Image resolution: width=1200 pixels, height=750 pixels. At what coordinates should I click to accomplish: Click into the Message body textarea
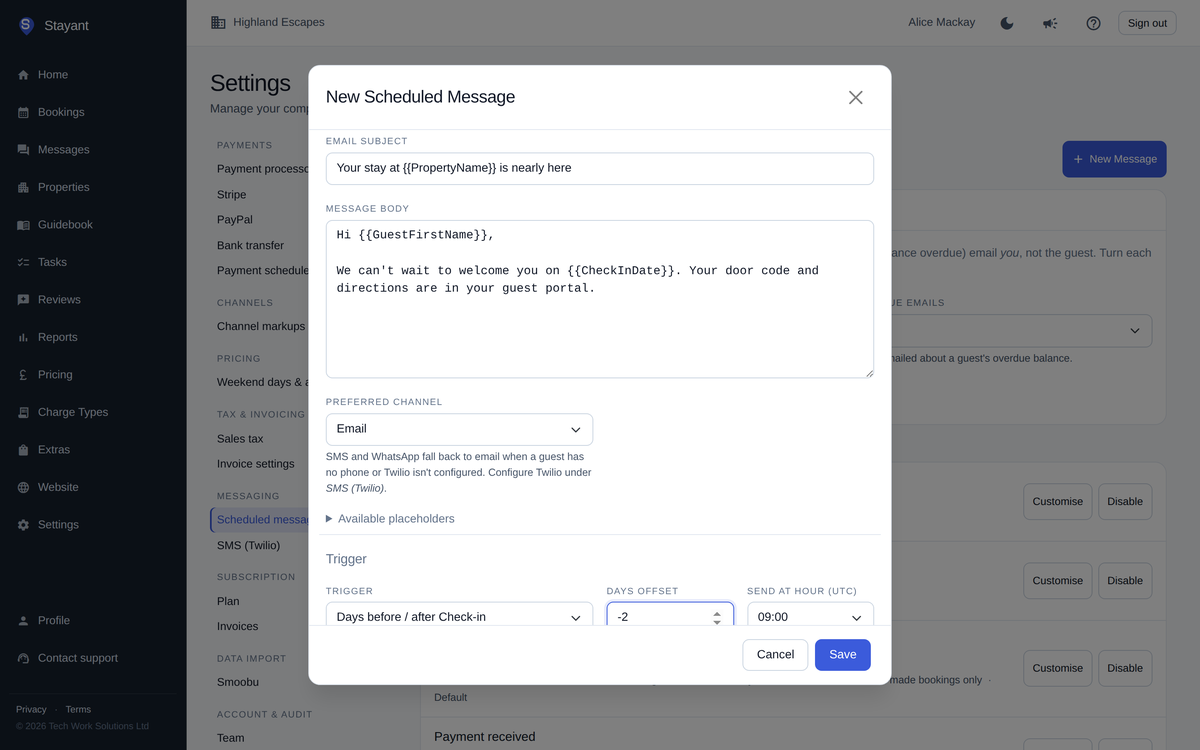pos(600,299)
